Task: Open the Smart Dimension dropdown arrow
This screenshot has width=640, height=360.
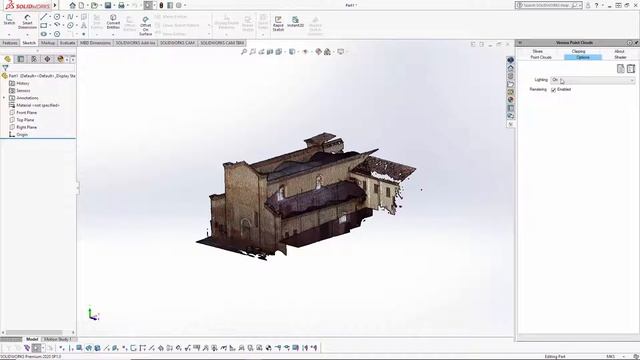Action: coord(27,35)
